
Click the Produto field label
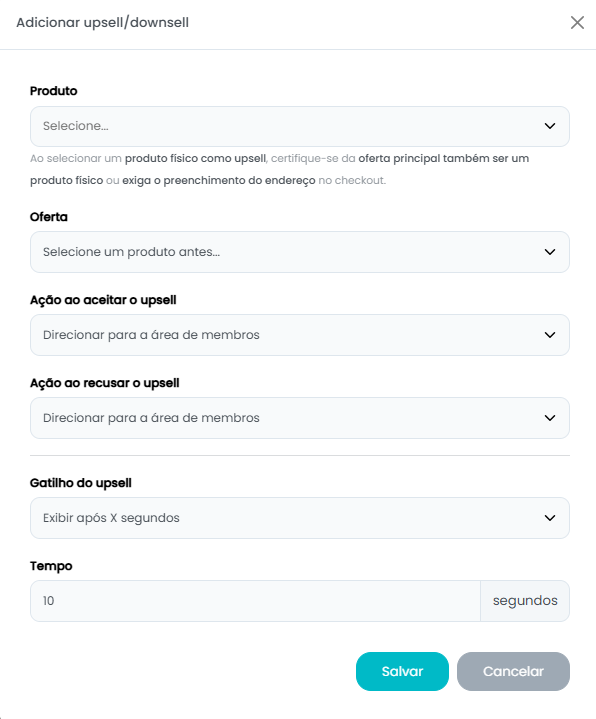(54, 91)
